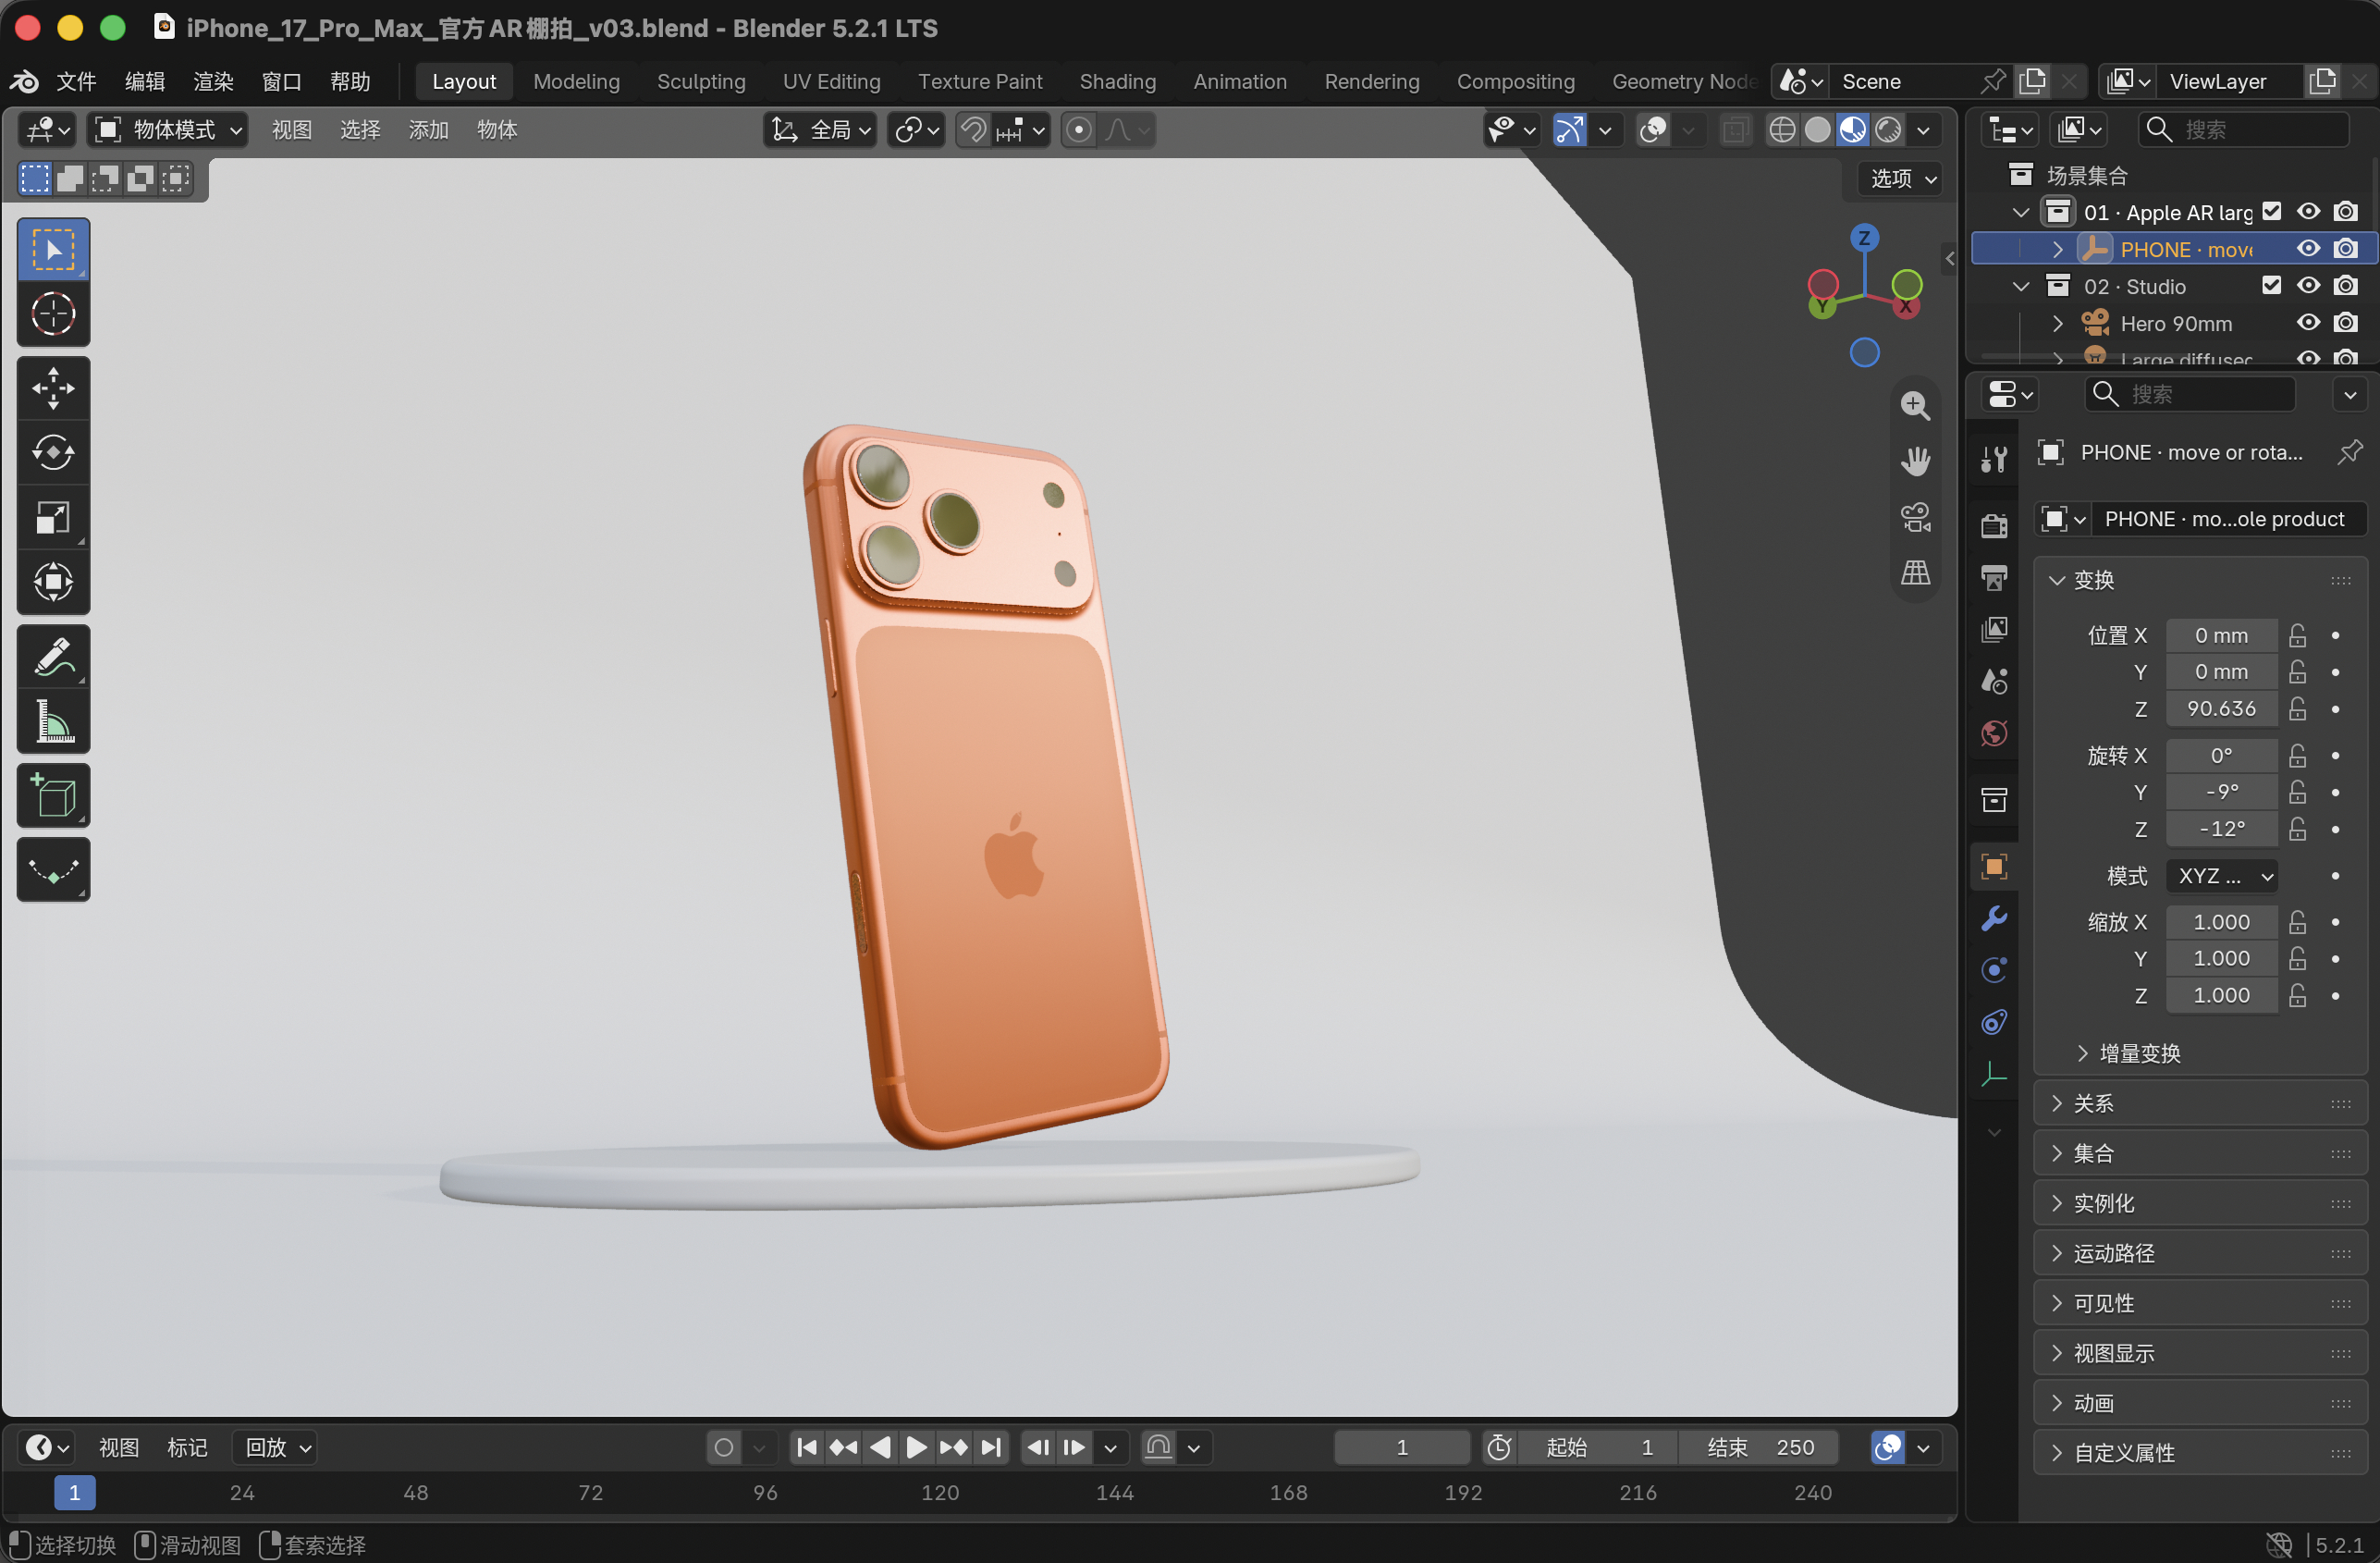Open the 选项 options dropdown

[x=1902, y=178]
